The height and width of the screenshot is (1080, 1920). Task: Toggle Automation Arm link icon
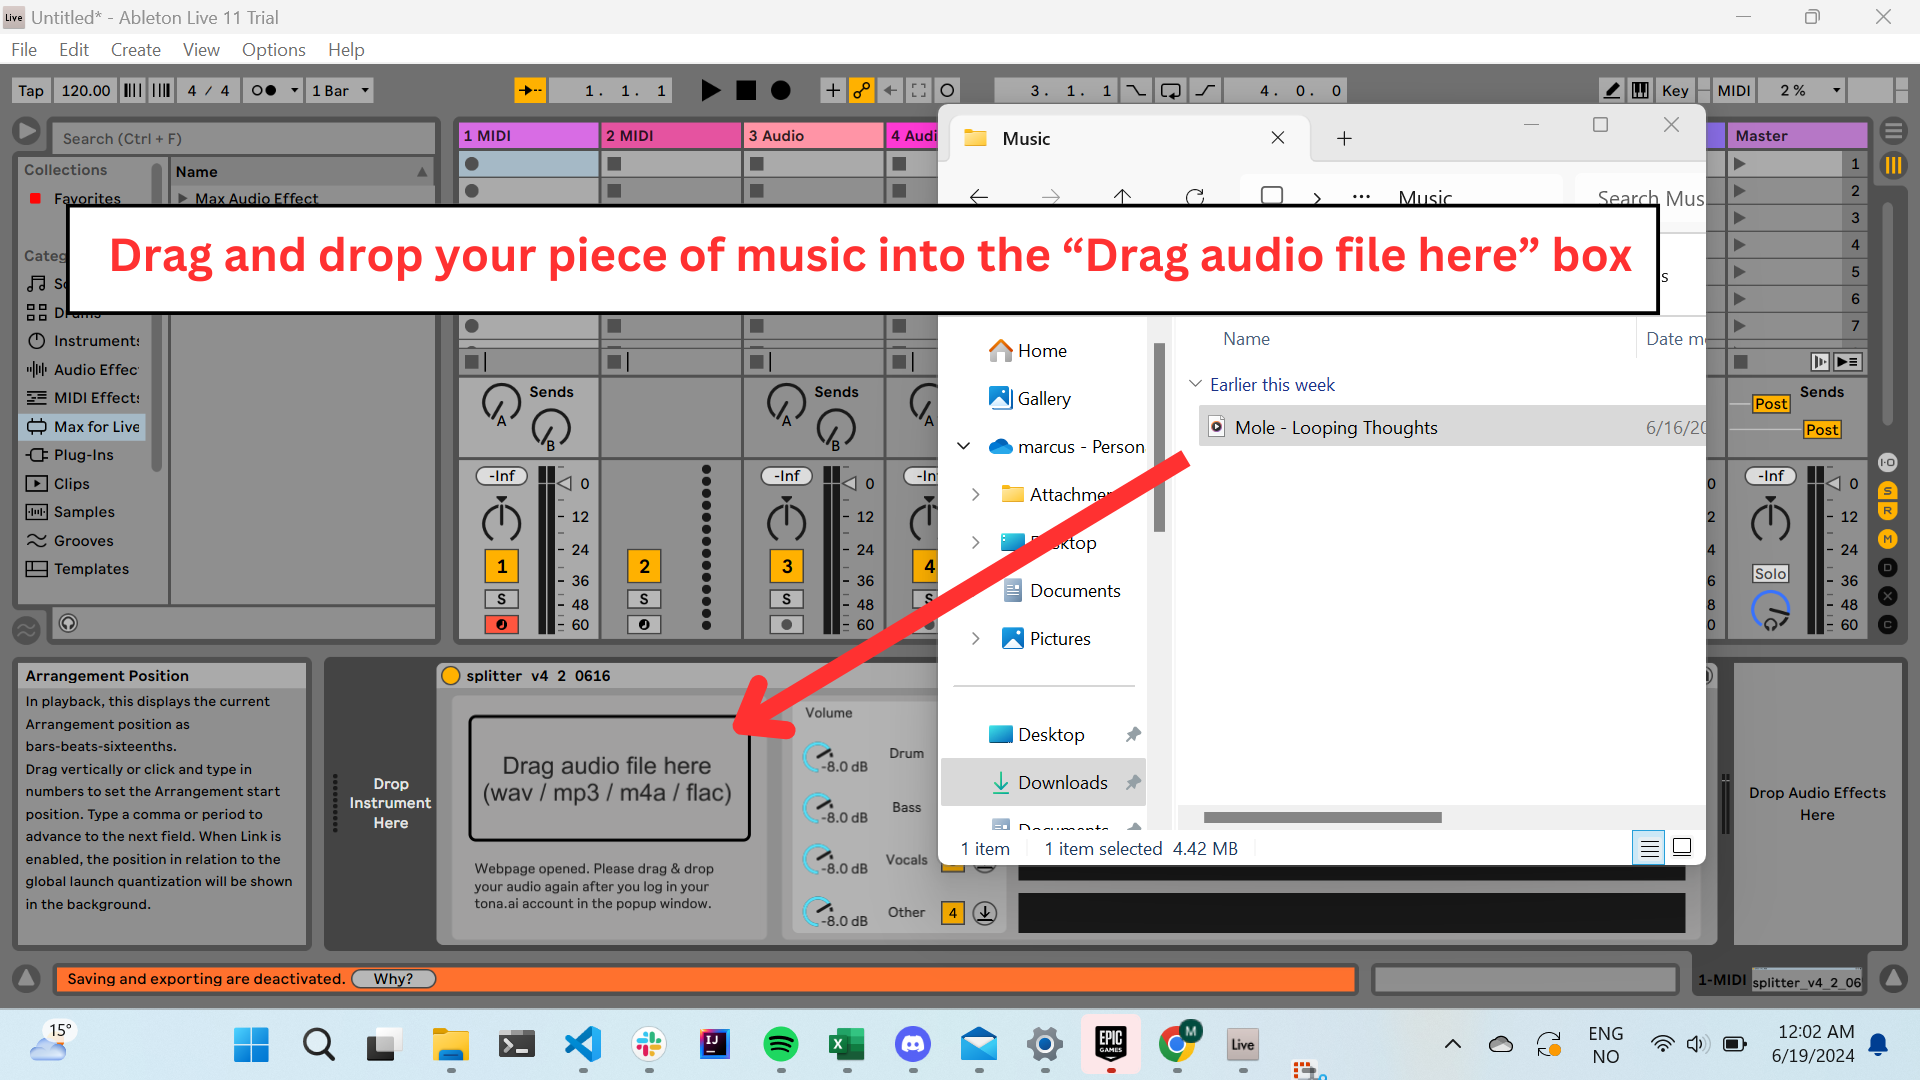(x=861, y=91)
